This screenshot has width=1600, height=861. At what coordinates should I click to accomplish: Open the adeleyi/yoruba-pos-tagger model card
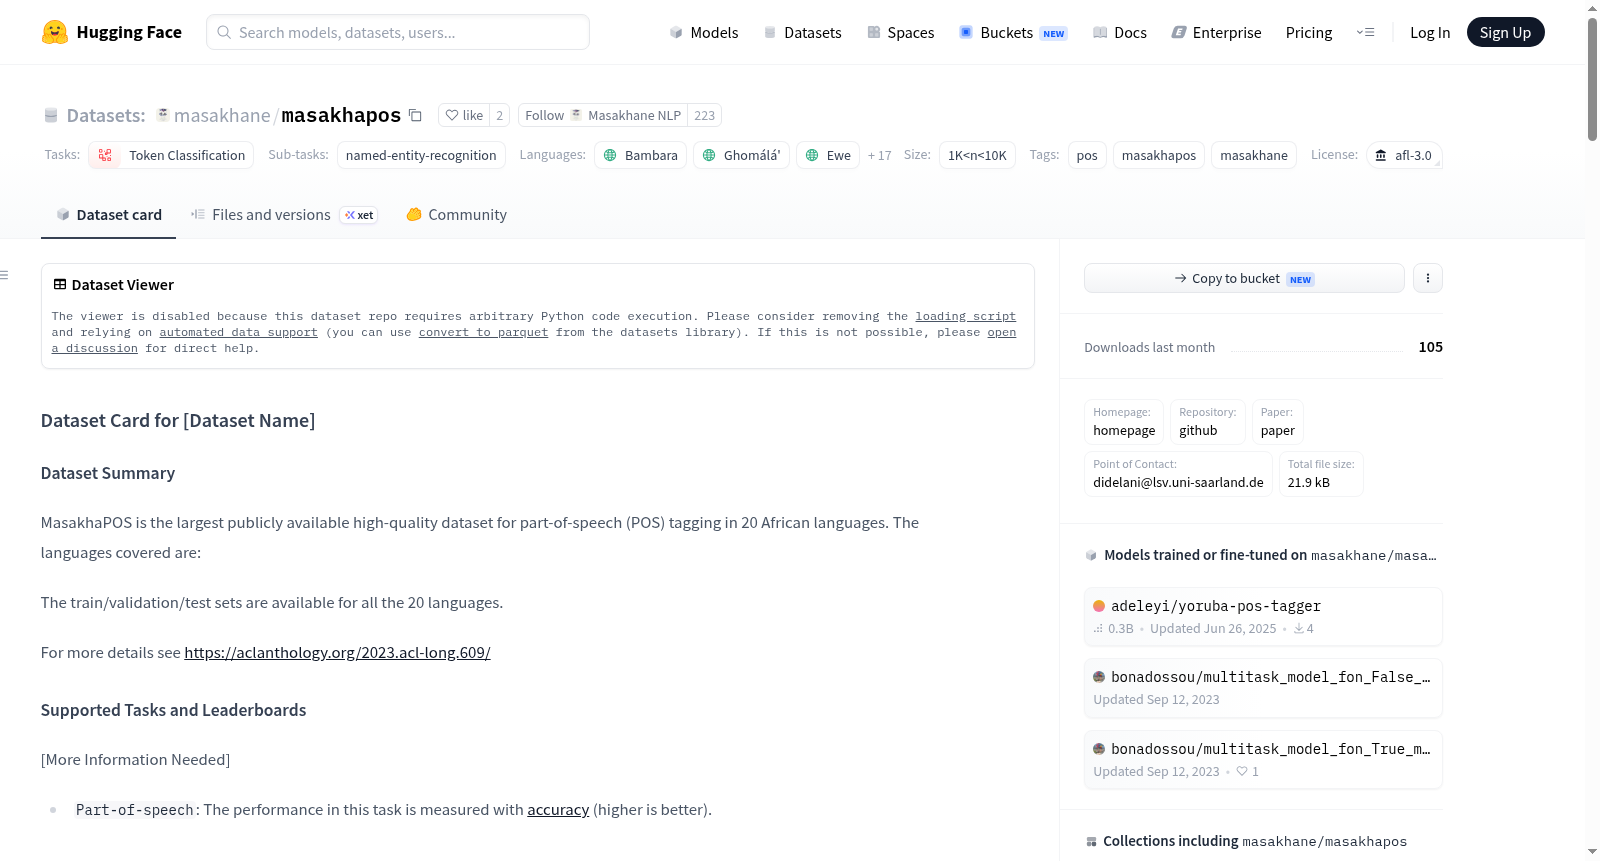[x=1263, y=617]
